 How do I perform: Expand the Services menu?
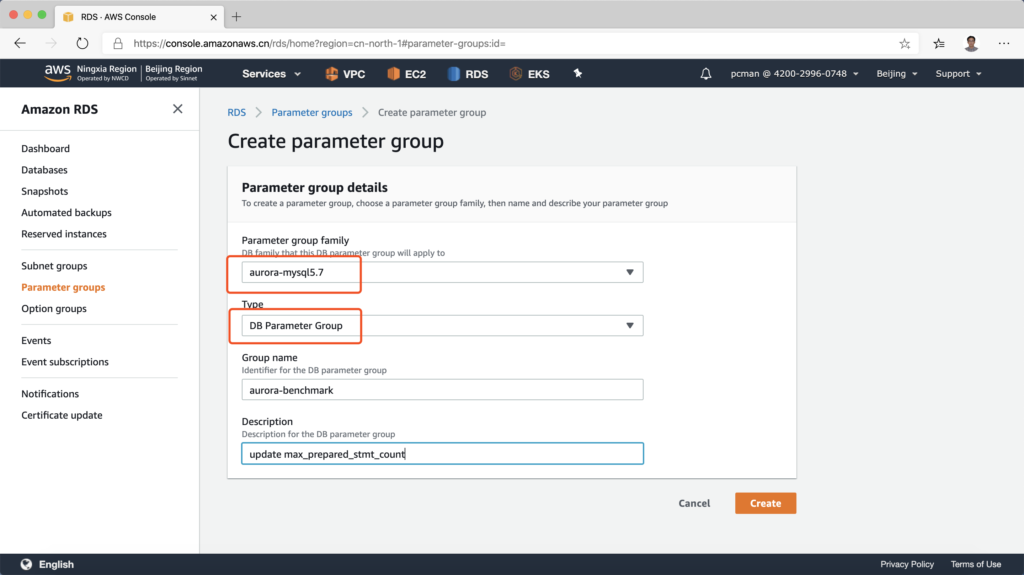(x=270, y=74)
